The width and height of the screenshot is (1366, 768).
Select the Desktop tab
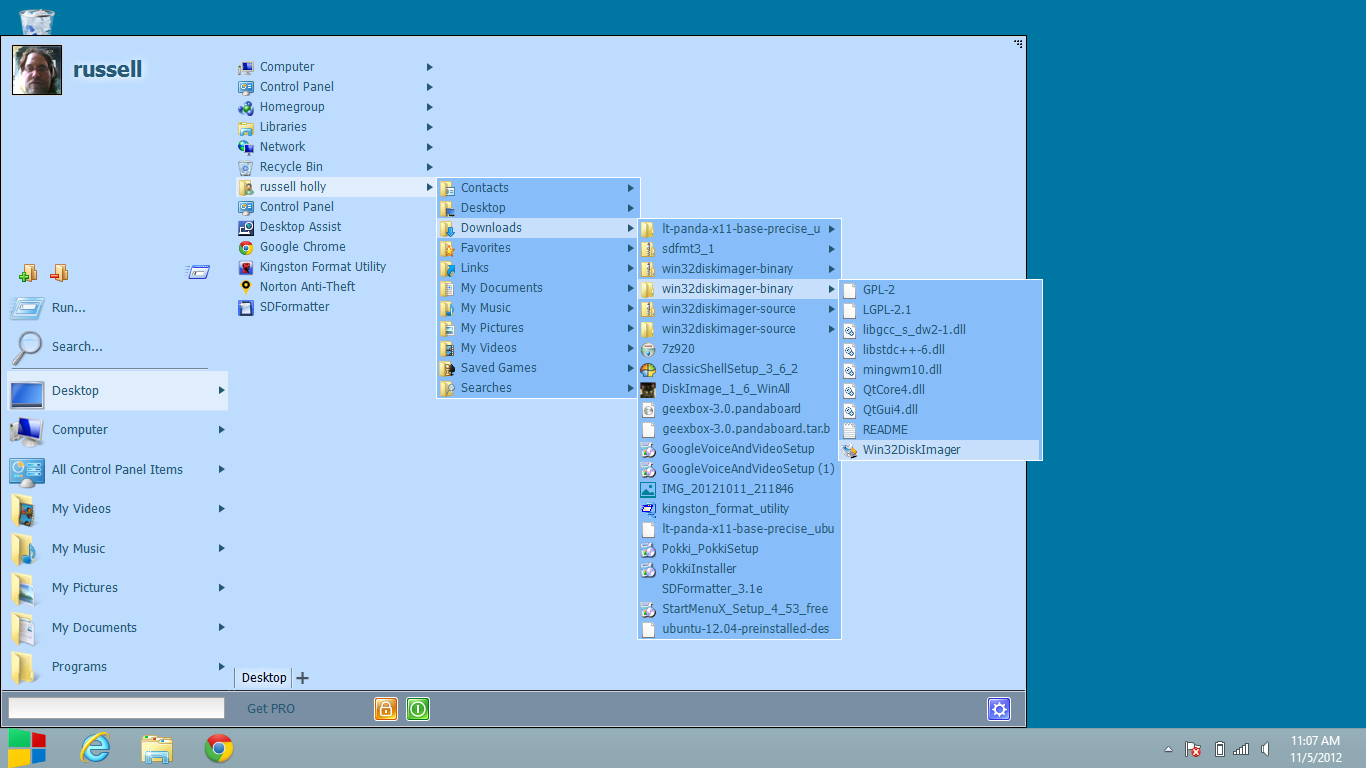[263, 677]
